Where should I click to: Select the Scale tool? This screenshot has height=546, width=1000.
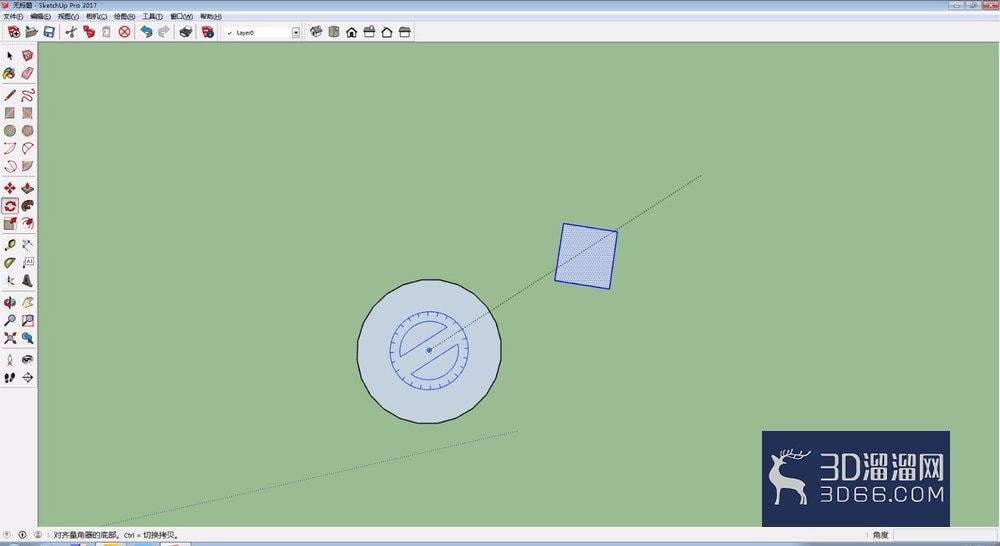coord(10,223)
